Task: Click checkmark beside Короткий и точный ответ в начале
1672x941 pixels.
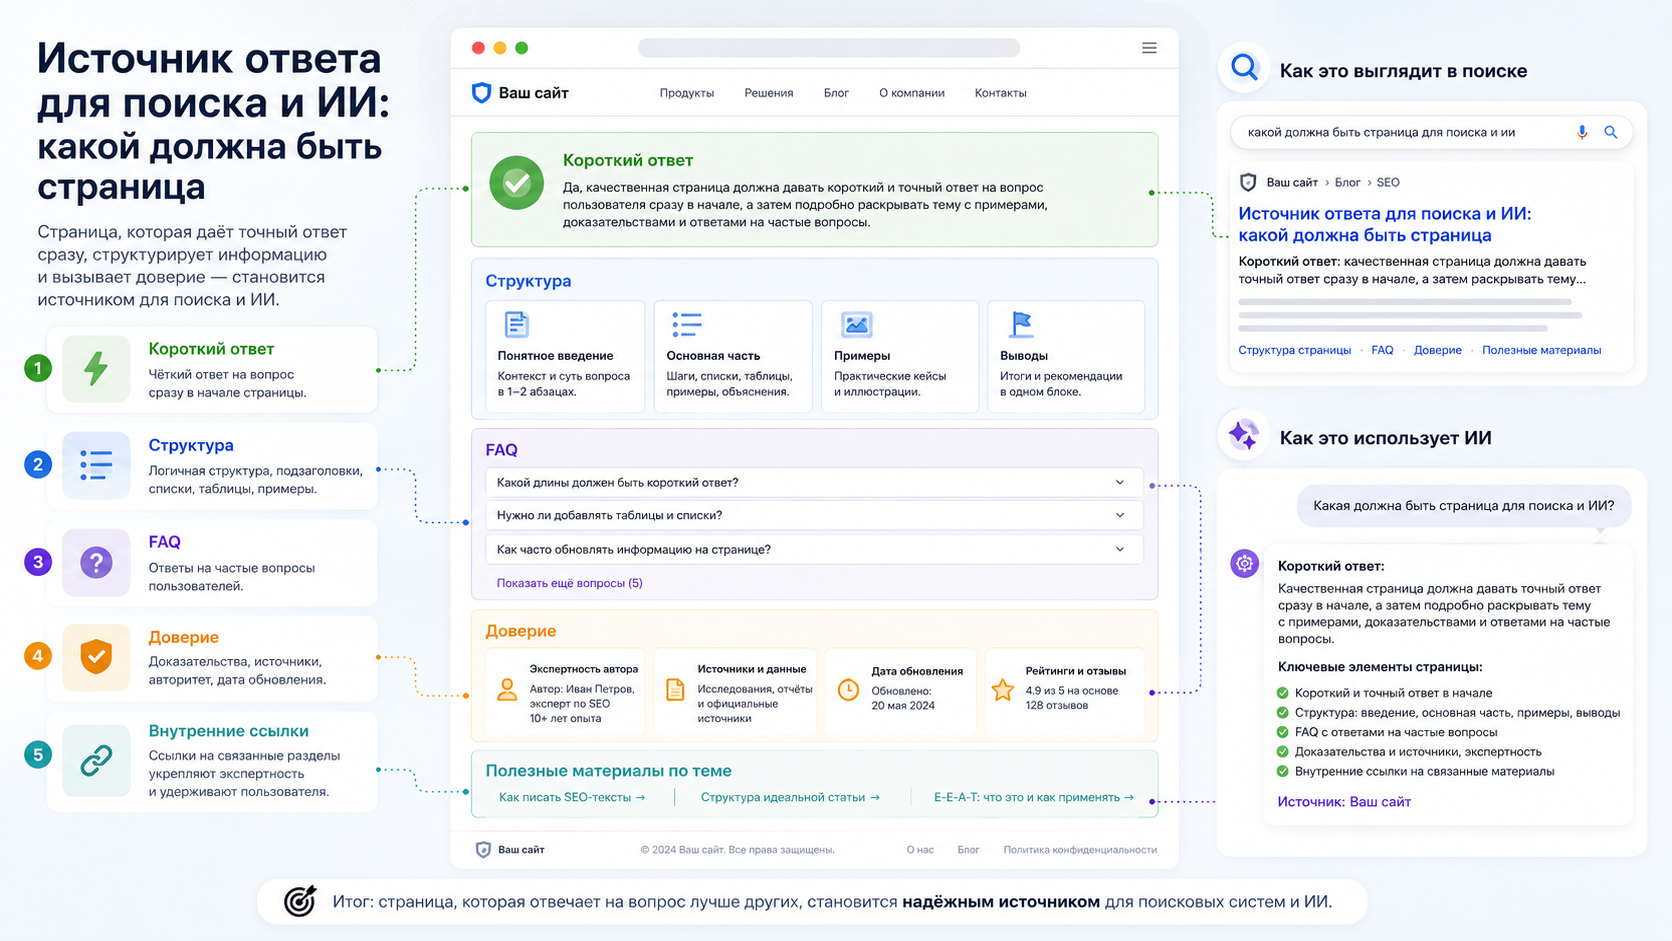Action: point(1282,693)
